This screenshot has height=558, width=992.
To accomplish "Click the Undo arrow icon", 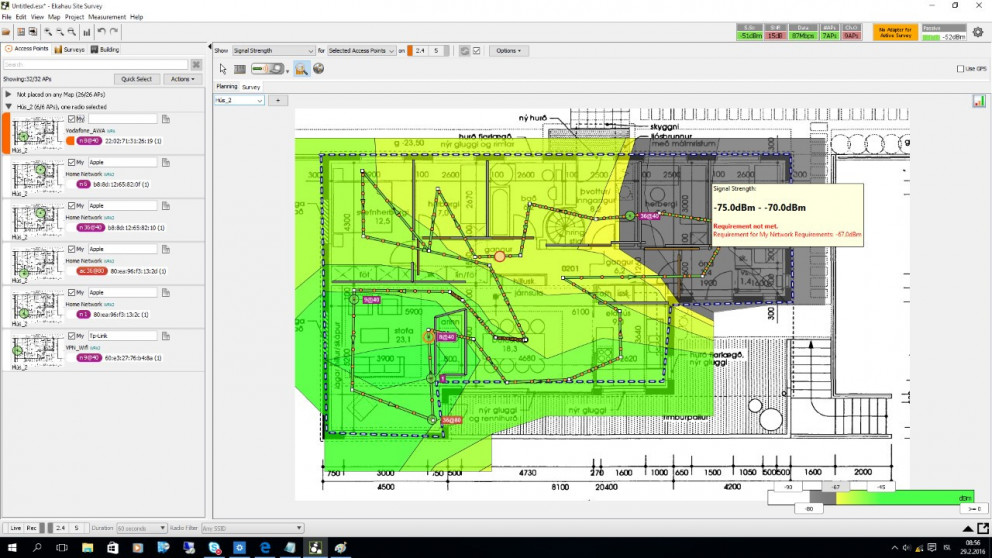I will point(101,32).
